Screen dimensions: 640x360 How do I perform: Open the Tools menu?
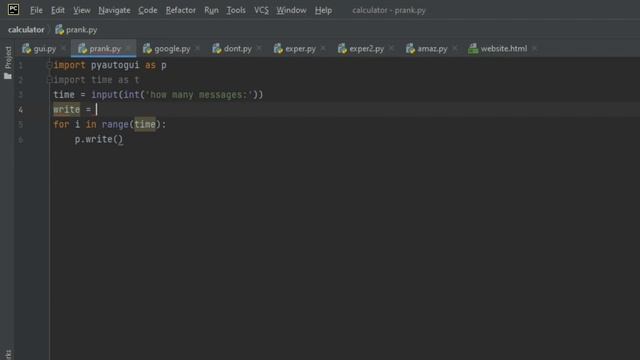point(236,10)
